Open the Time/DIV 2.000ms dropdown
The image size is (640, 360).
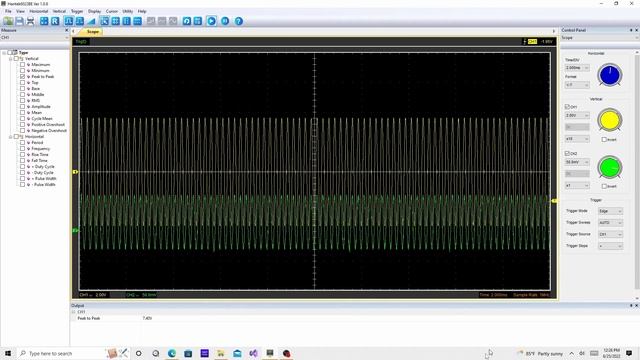[x=577, y=68]
